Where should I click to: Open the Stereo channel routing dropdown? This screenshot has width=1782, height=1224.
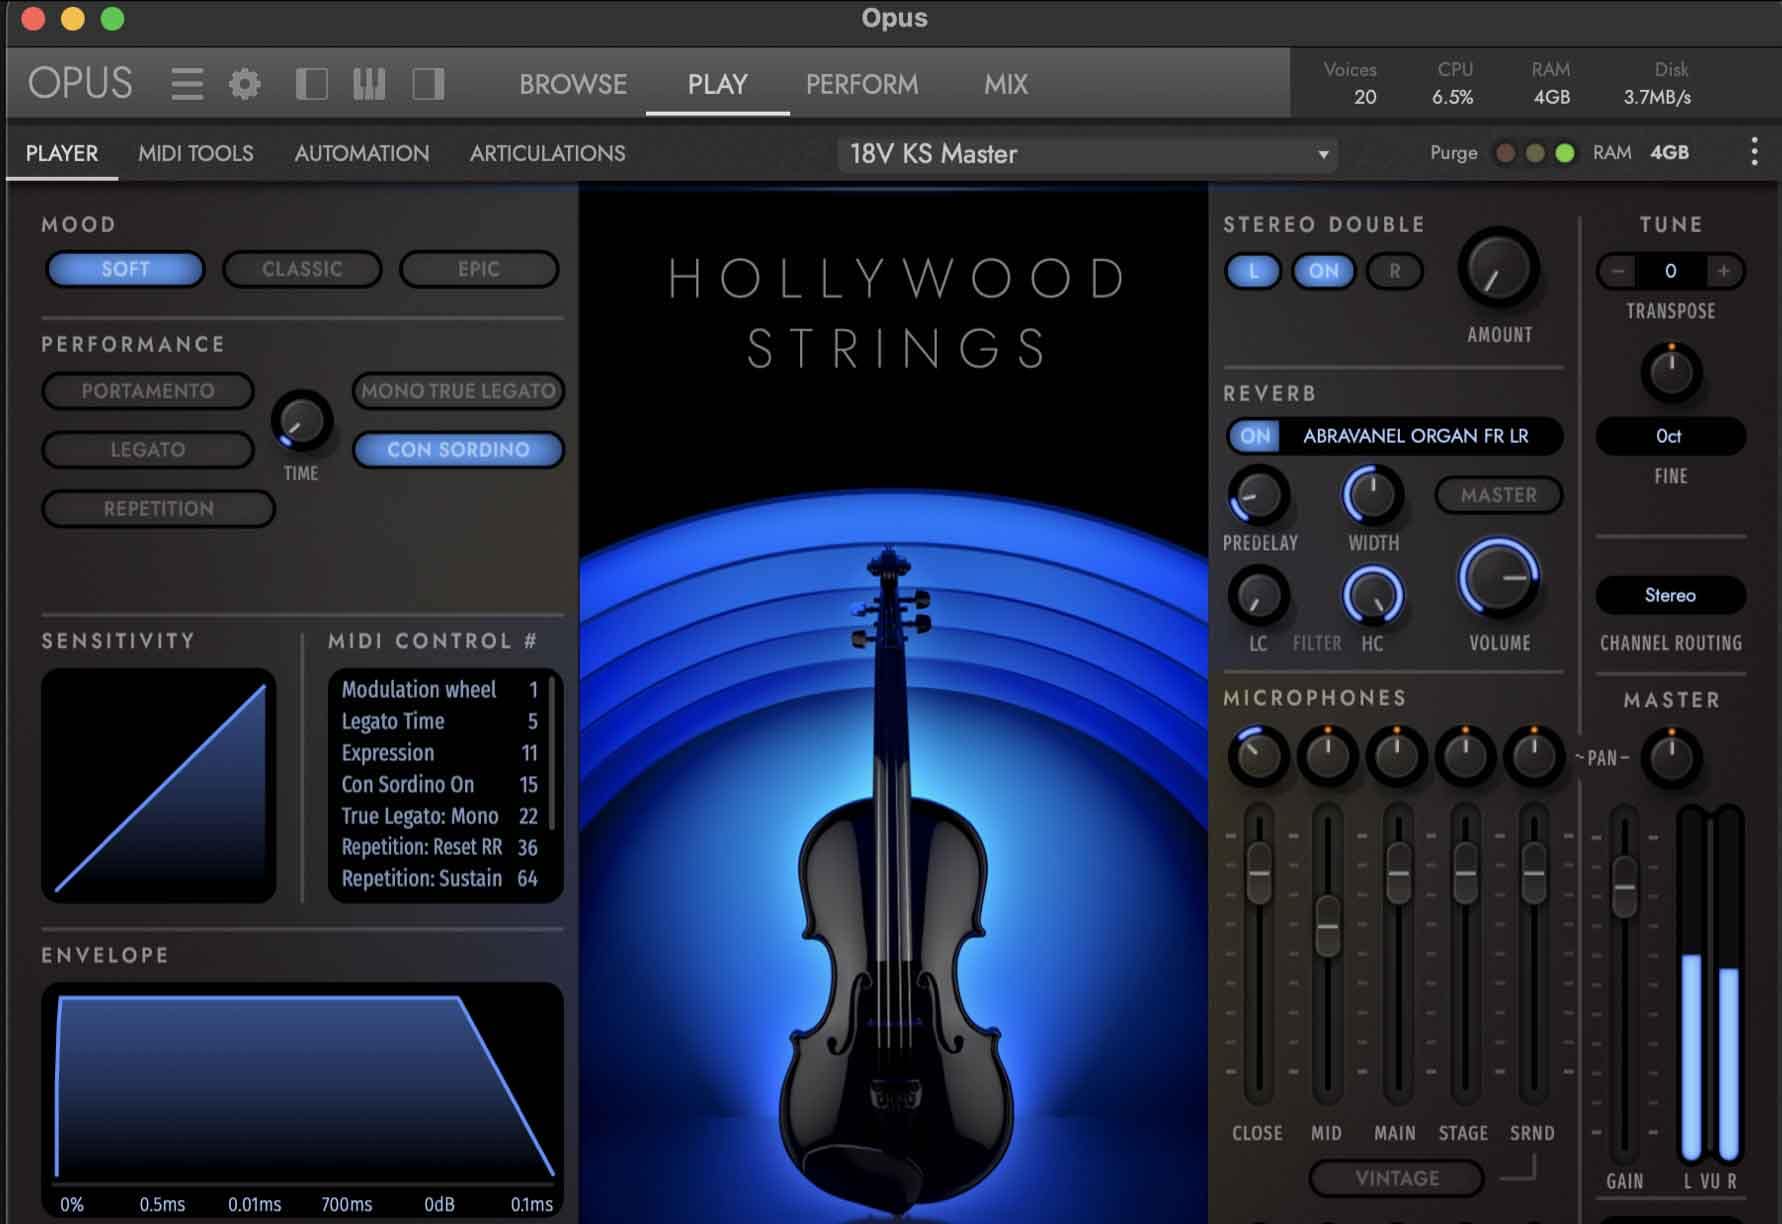coord(1670,595)
